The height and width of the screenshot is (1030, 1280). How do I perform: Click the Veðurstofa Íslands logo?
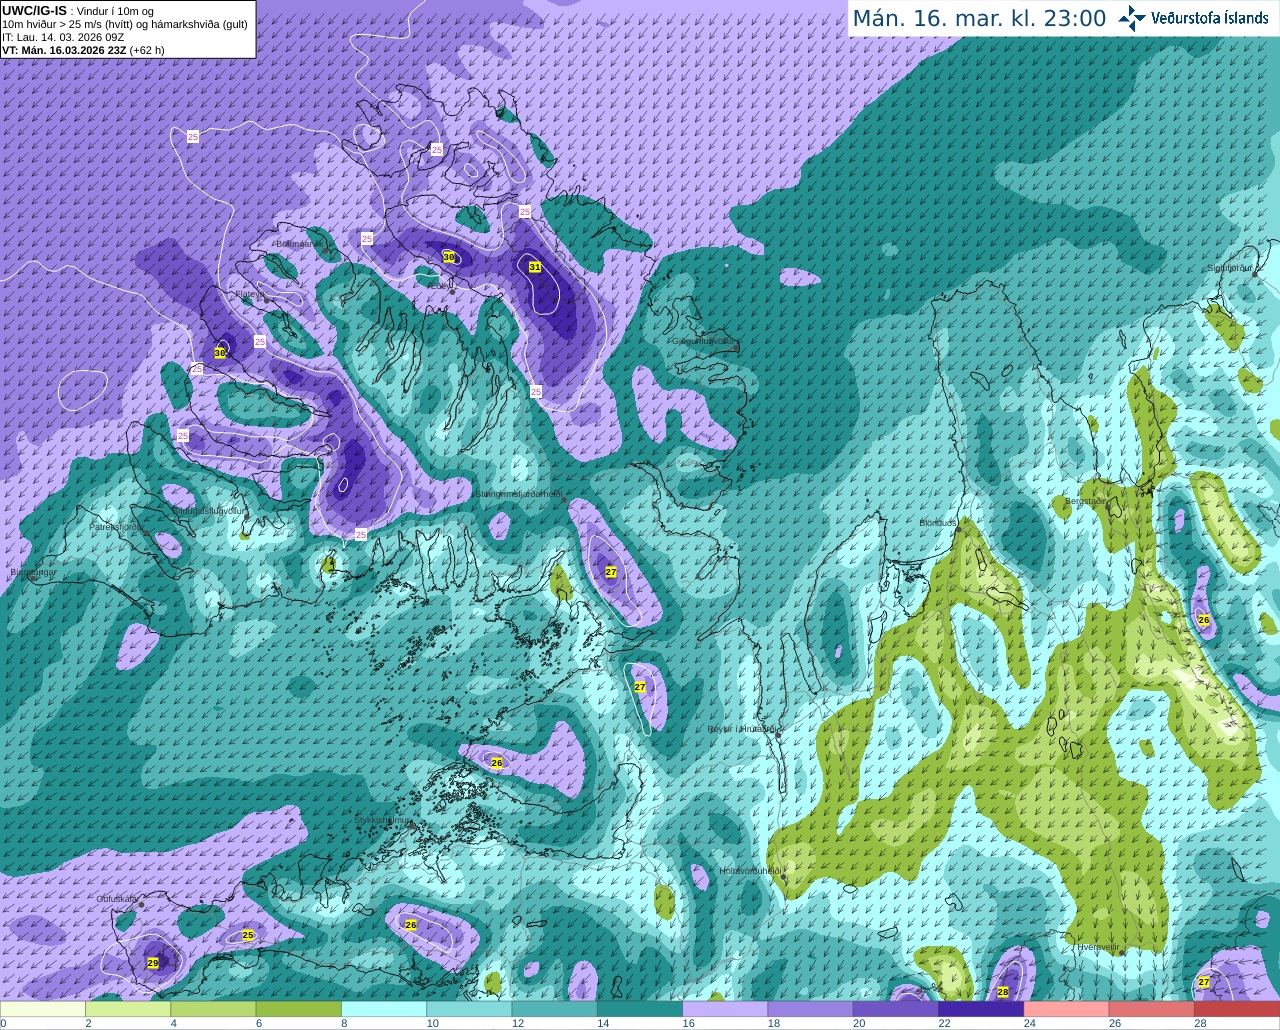click(x=1193, y=18)
